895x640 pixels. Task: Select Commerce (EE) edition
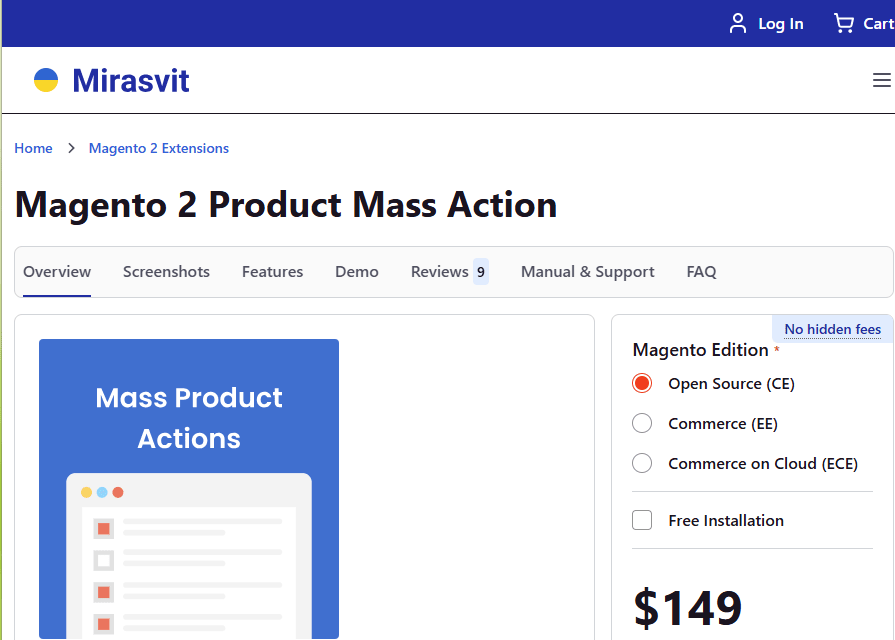pyautogui.click(x=642, y=423)
